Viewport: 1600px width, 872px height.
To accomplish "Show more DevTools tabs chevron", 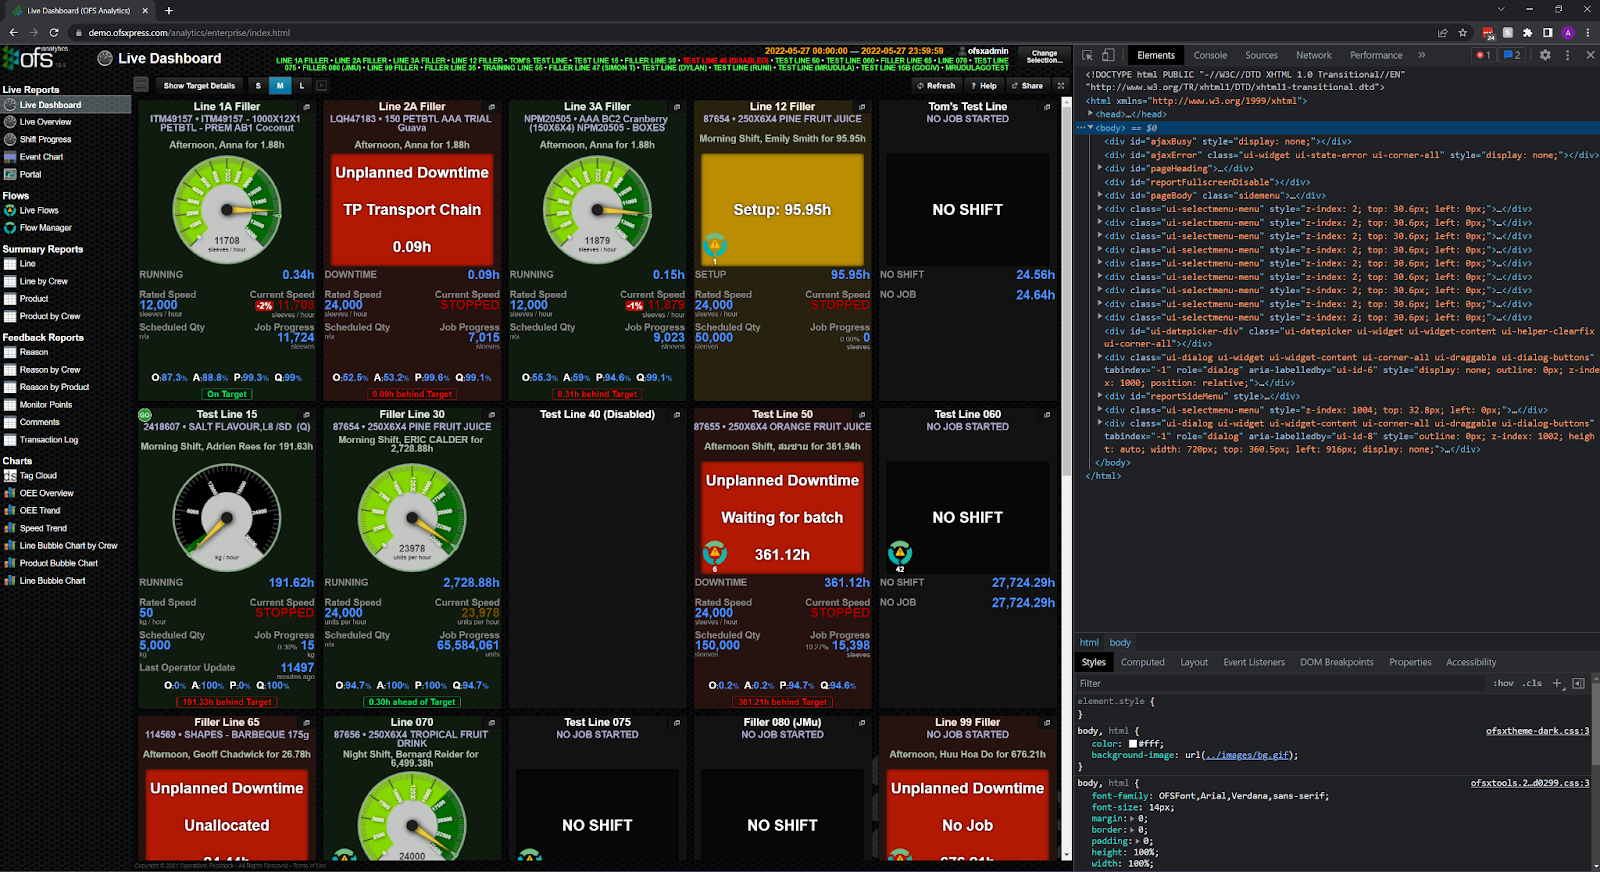I will tap(1422, 55).
